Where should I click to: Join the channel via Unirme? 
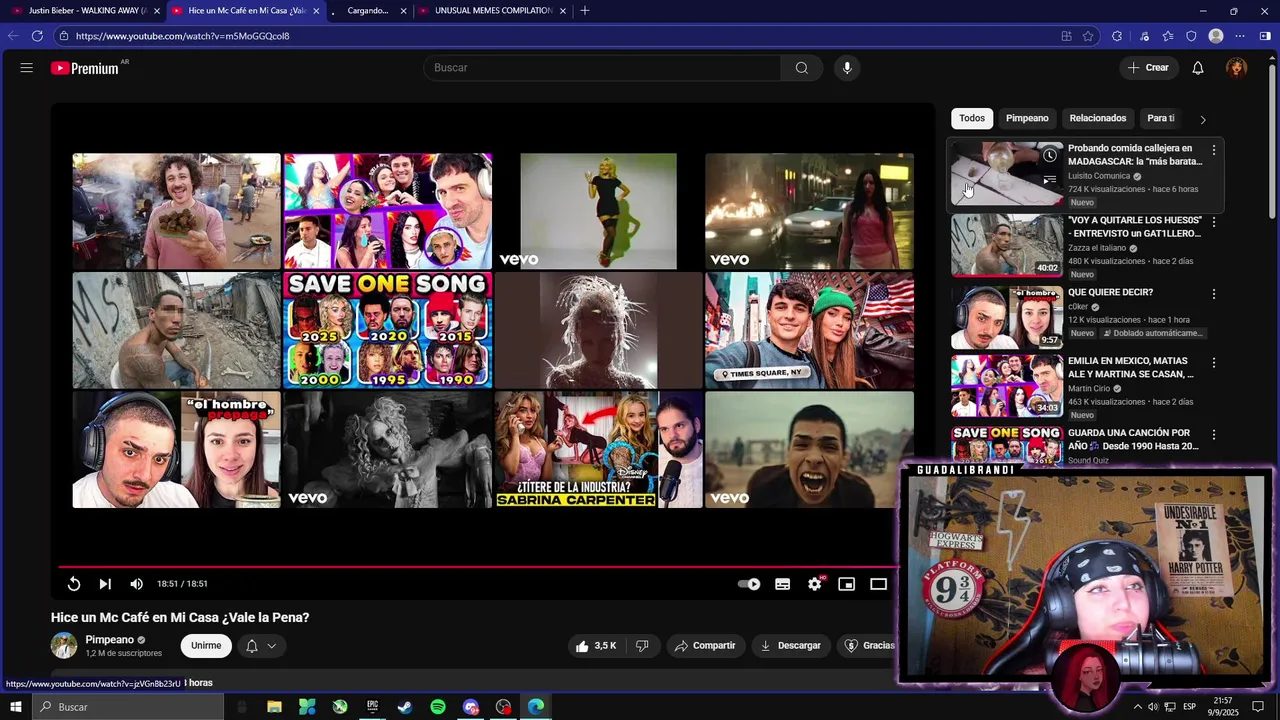coord(206,646)
